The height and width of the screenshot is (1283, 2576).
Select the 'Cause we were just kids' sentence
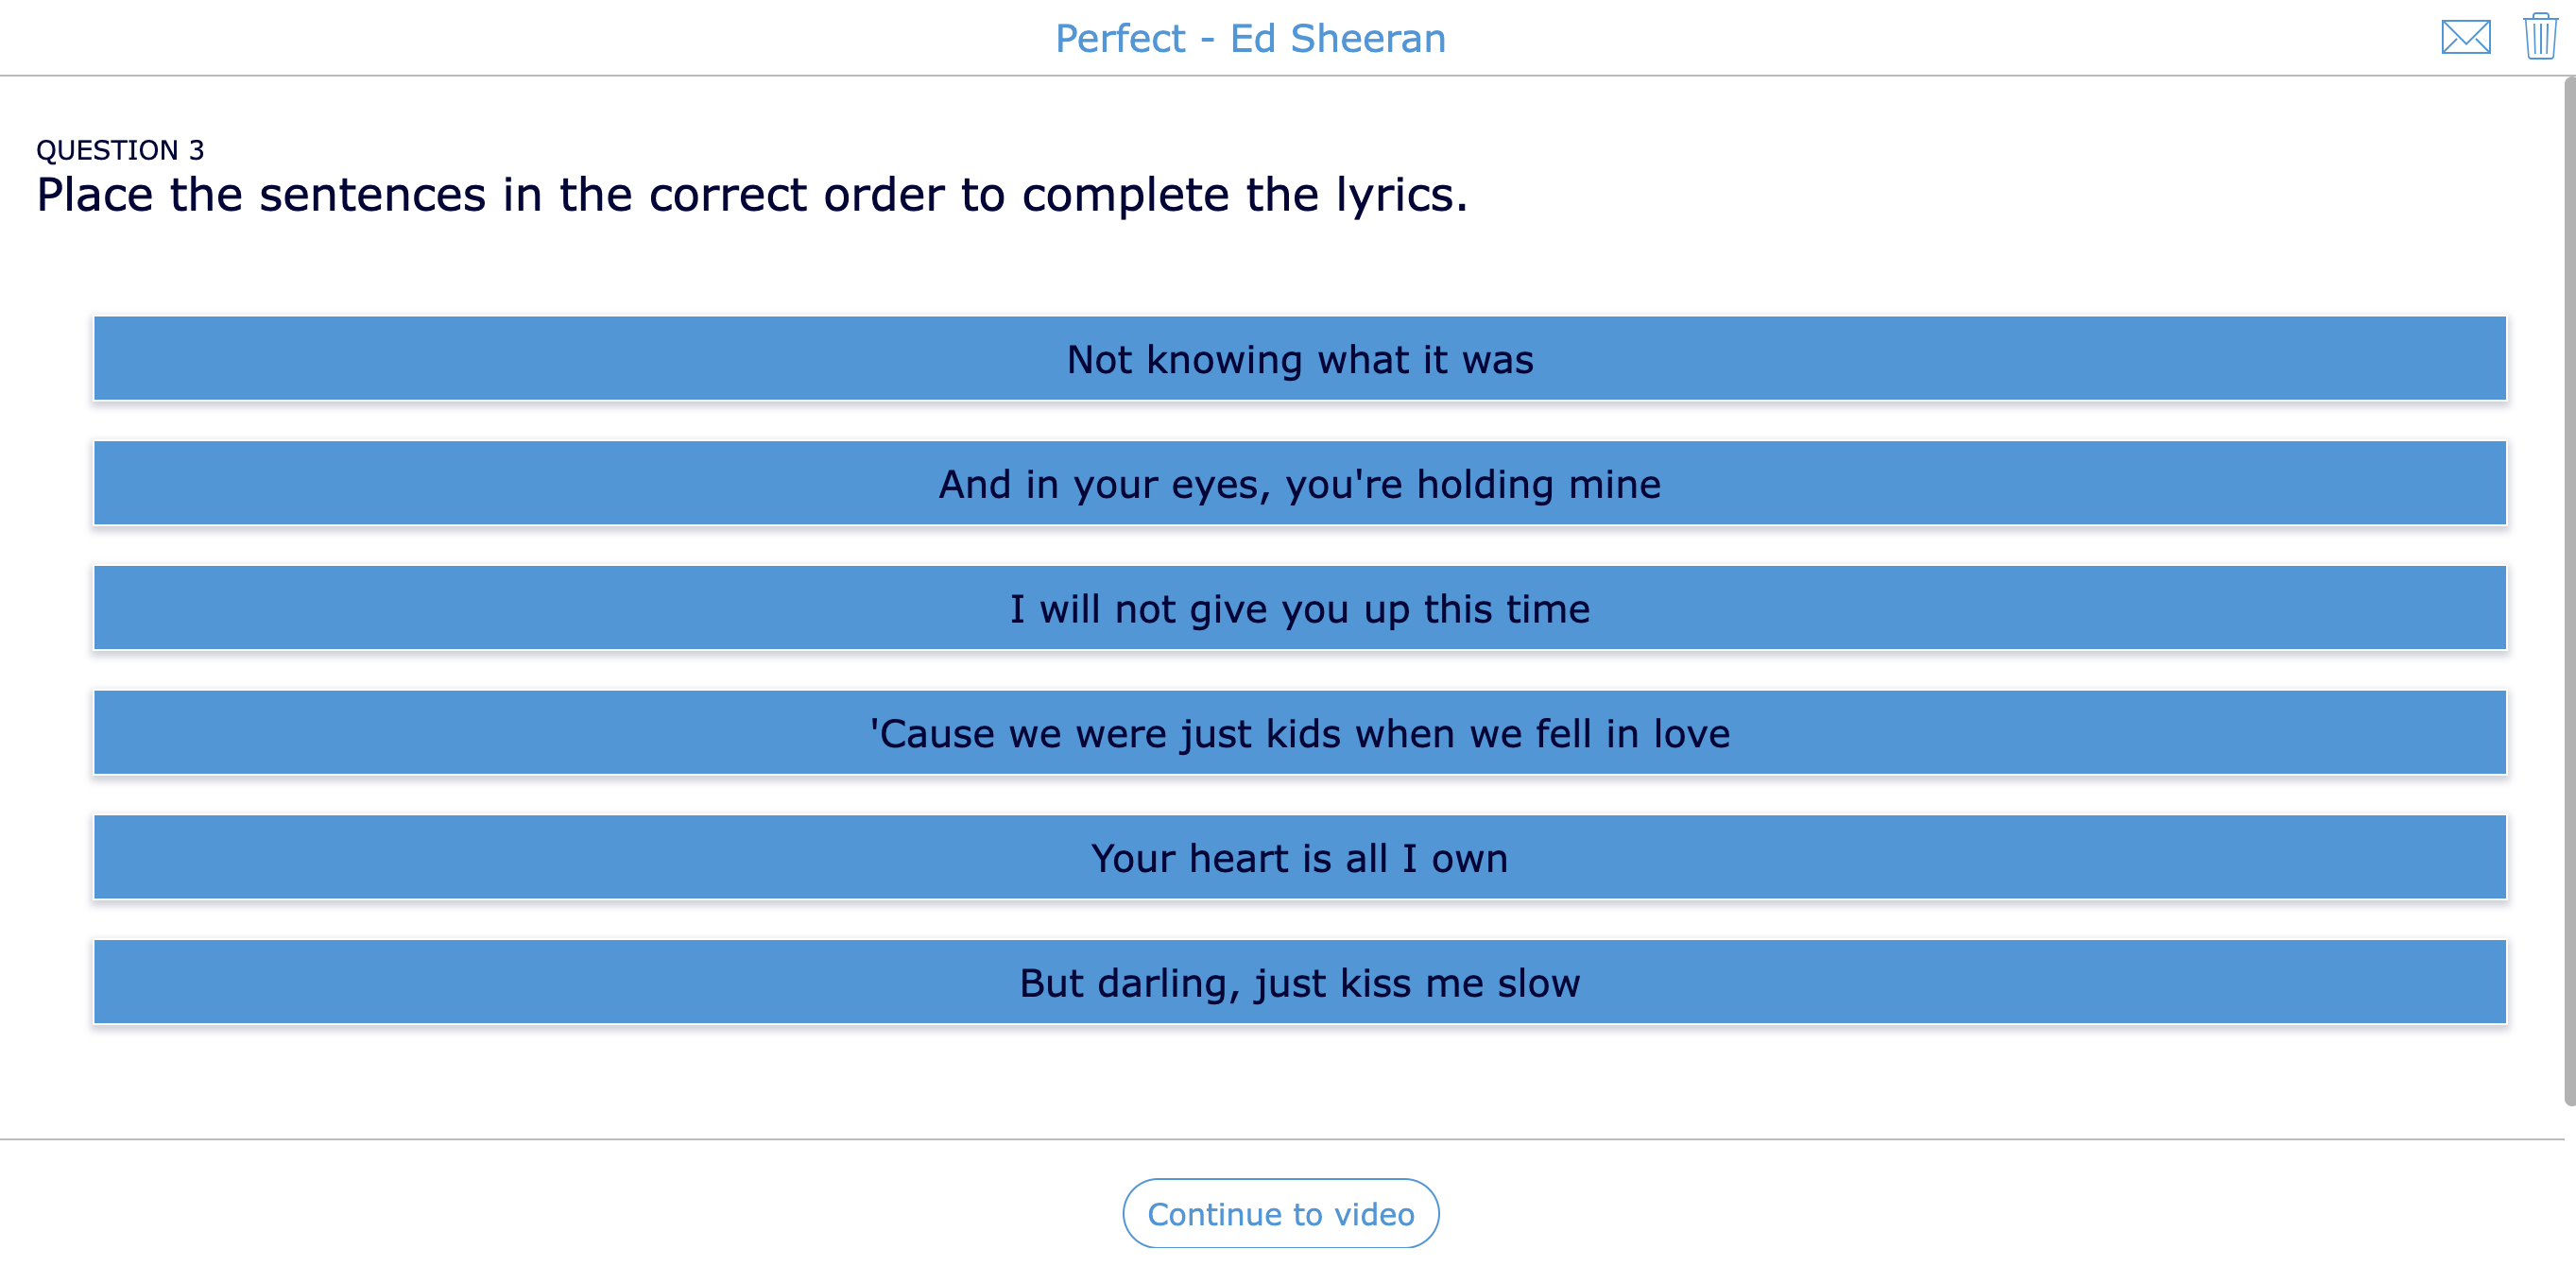click(x=1300, y=732)
